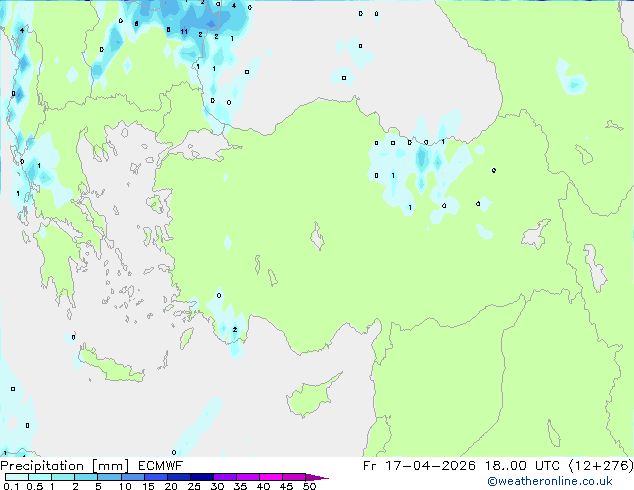The width and height of the screenshot is (634, 490).
Task: Select the 1 to 2 mm legend color
Action: point(63,477)
